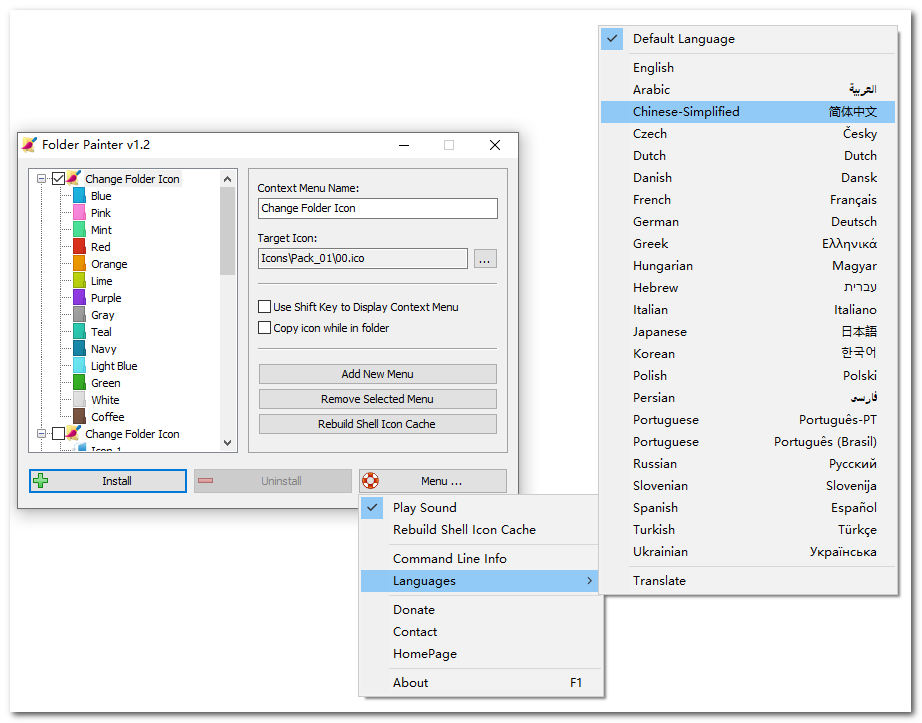Select the Light Blue folder icon
922x723 pixels.
(80, 366)
